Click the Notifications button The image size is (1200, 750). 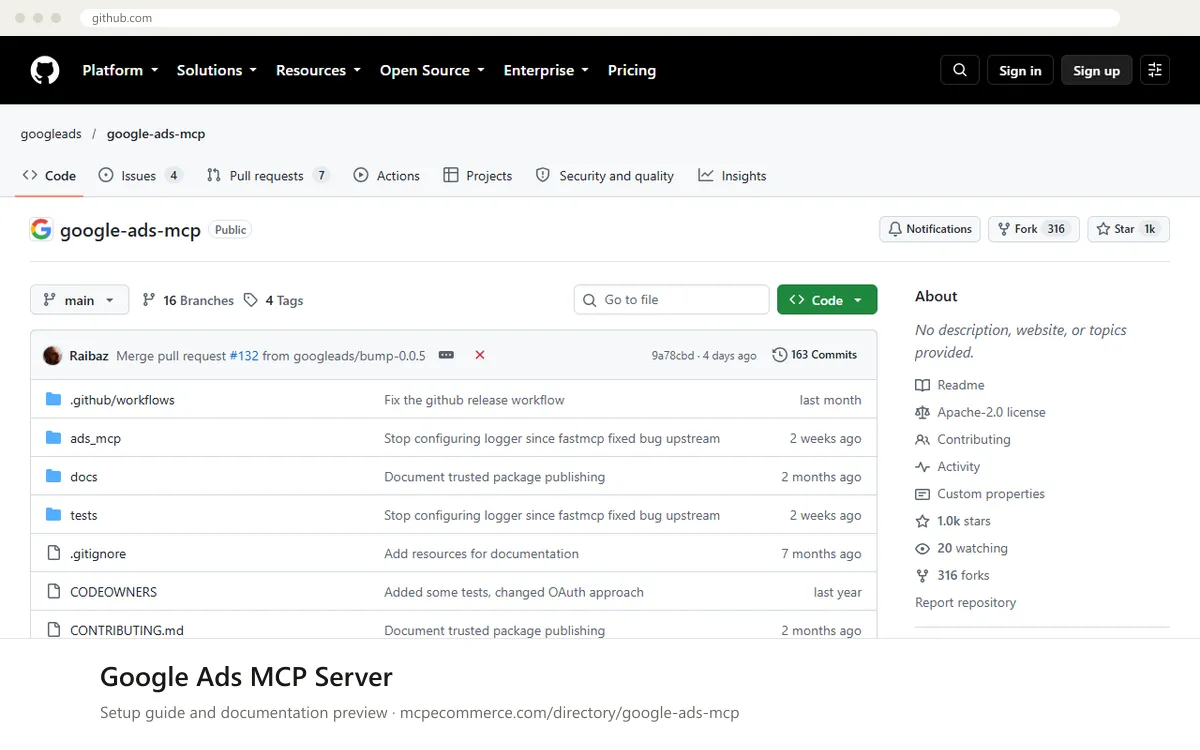[930, 229]
